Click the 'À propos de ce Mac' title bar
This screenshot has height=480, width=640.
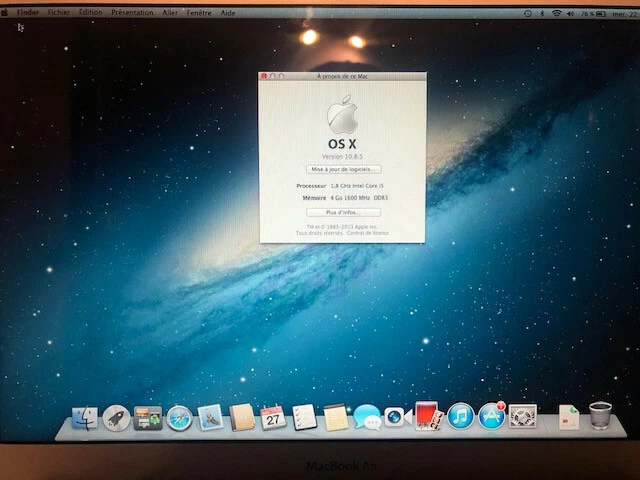tap(342, 76)
